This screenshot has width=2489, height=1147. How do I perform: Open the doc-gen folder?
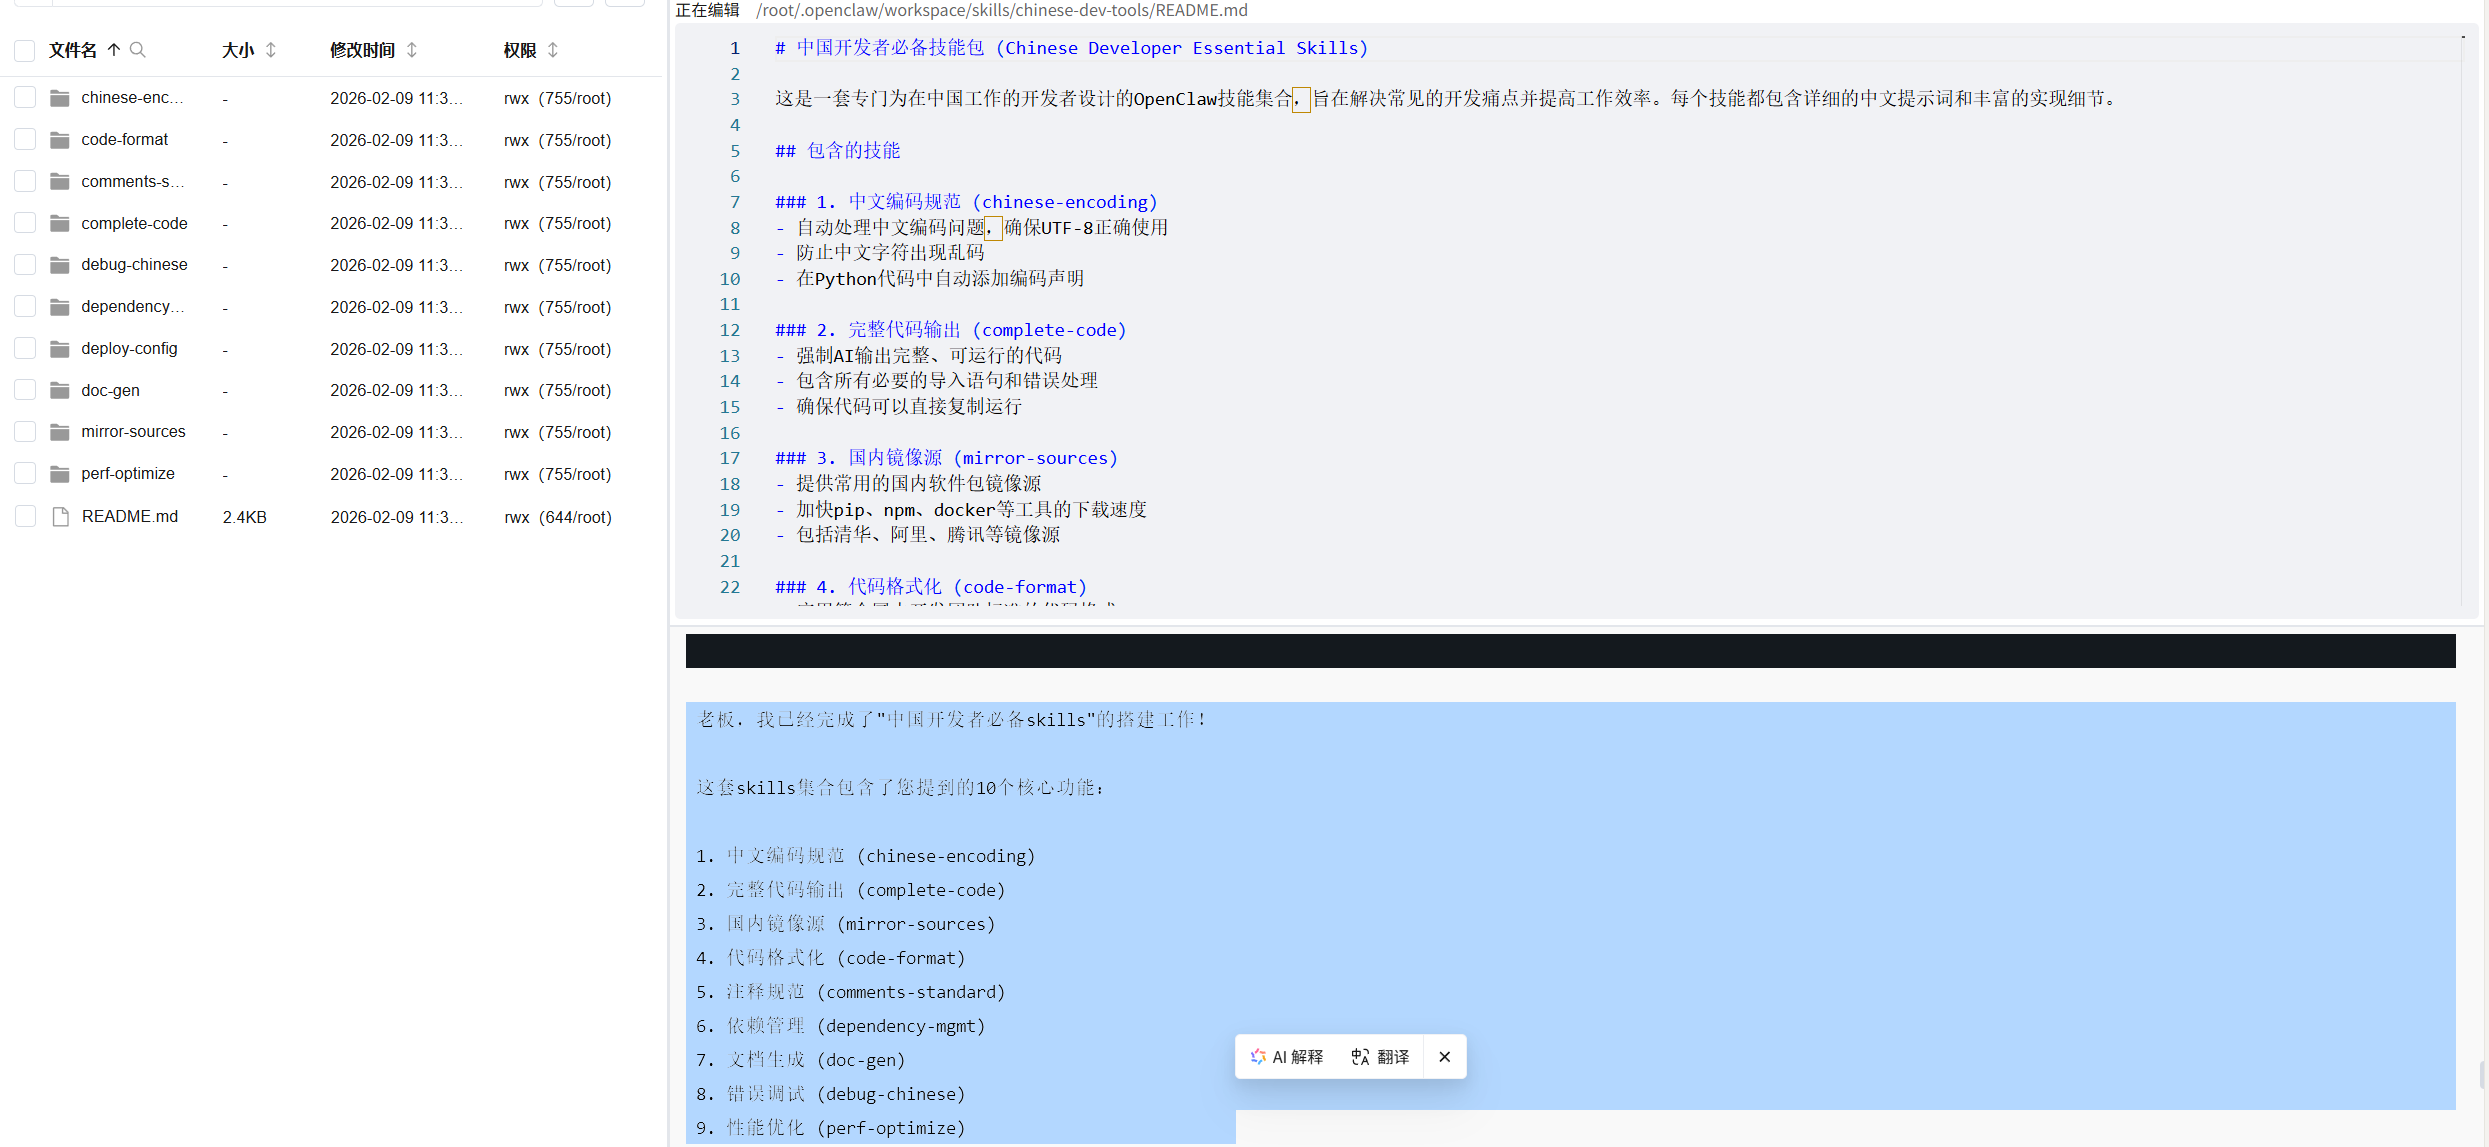[110, 390]
